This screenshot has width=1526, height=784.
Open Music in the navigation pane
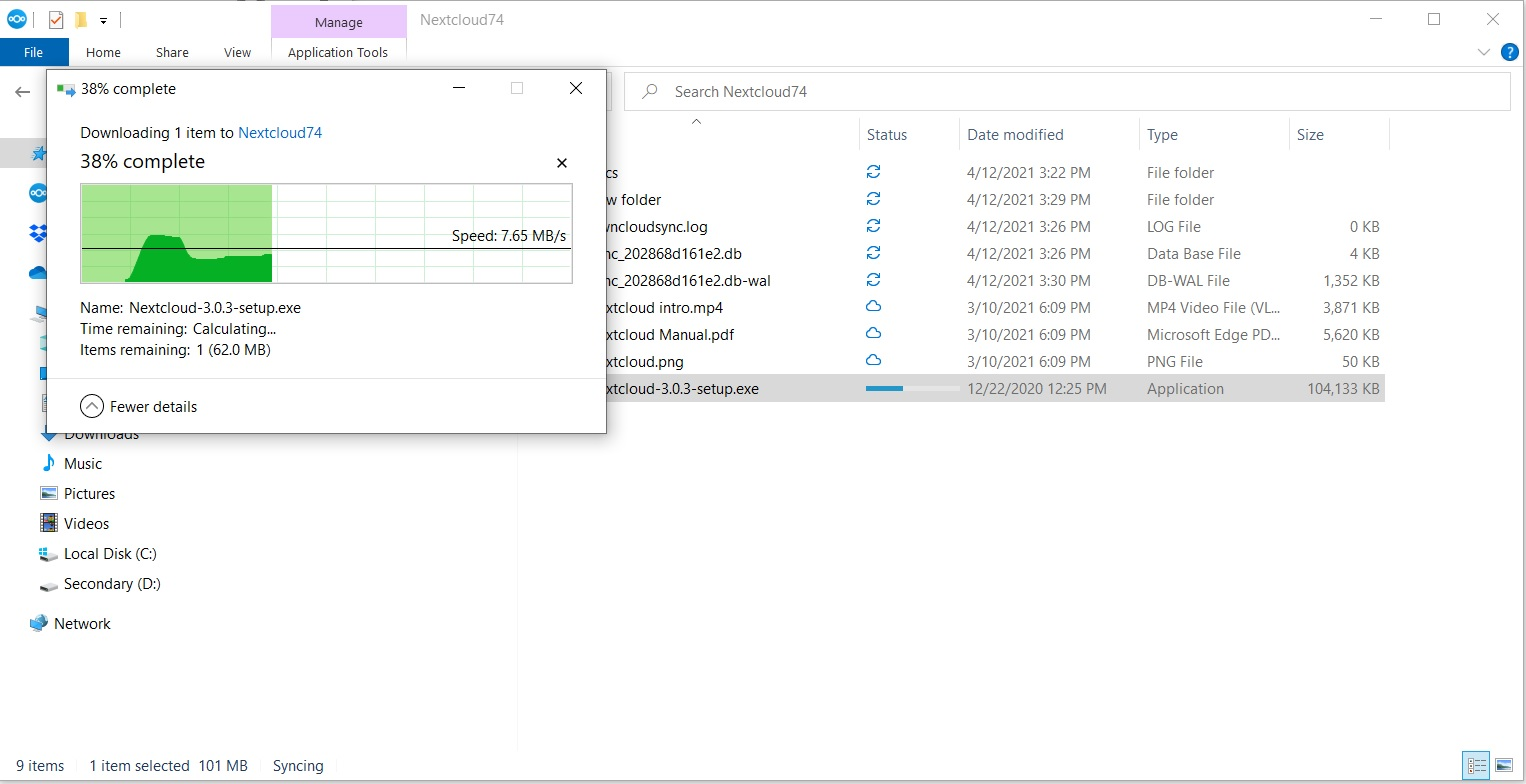tap(83, 463)
